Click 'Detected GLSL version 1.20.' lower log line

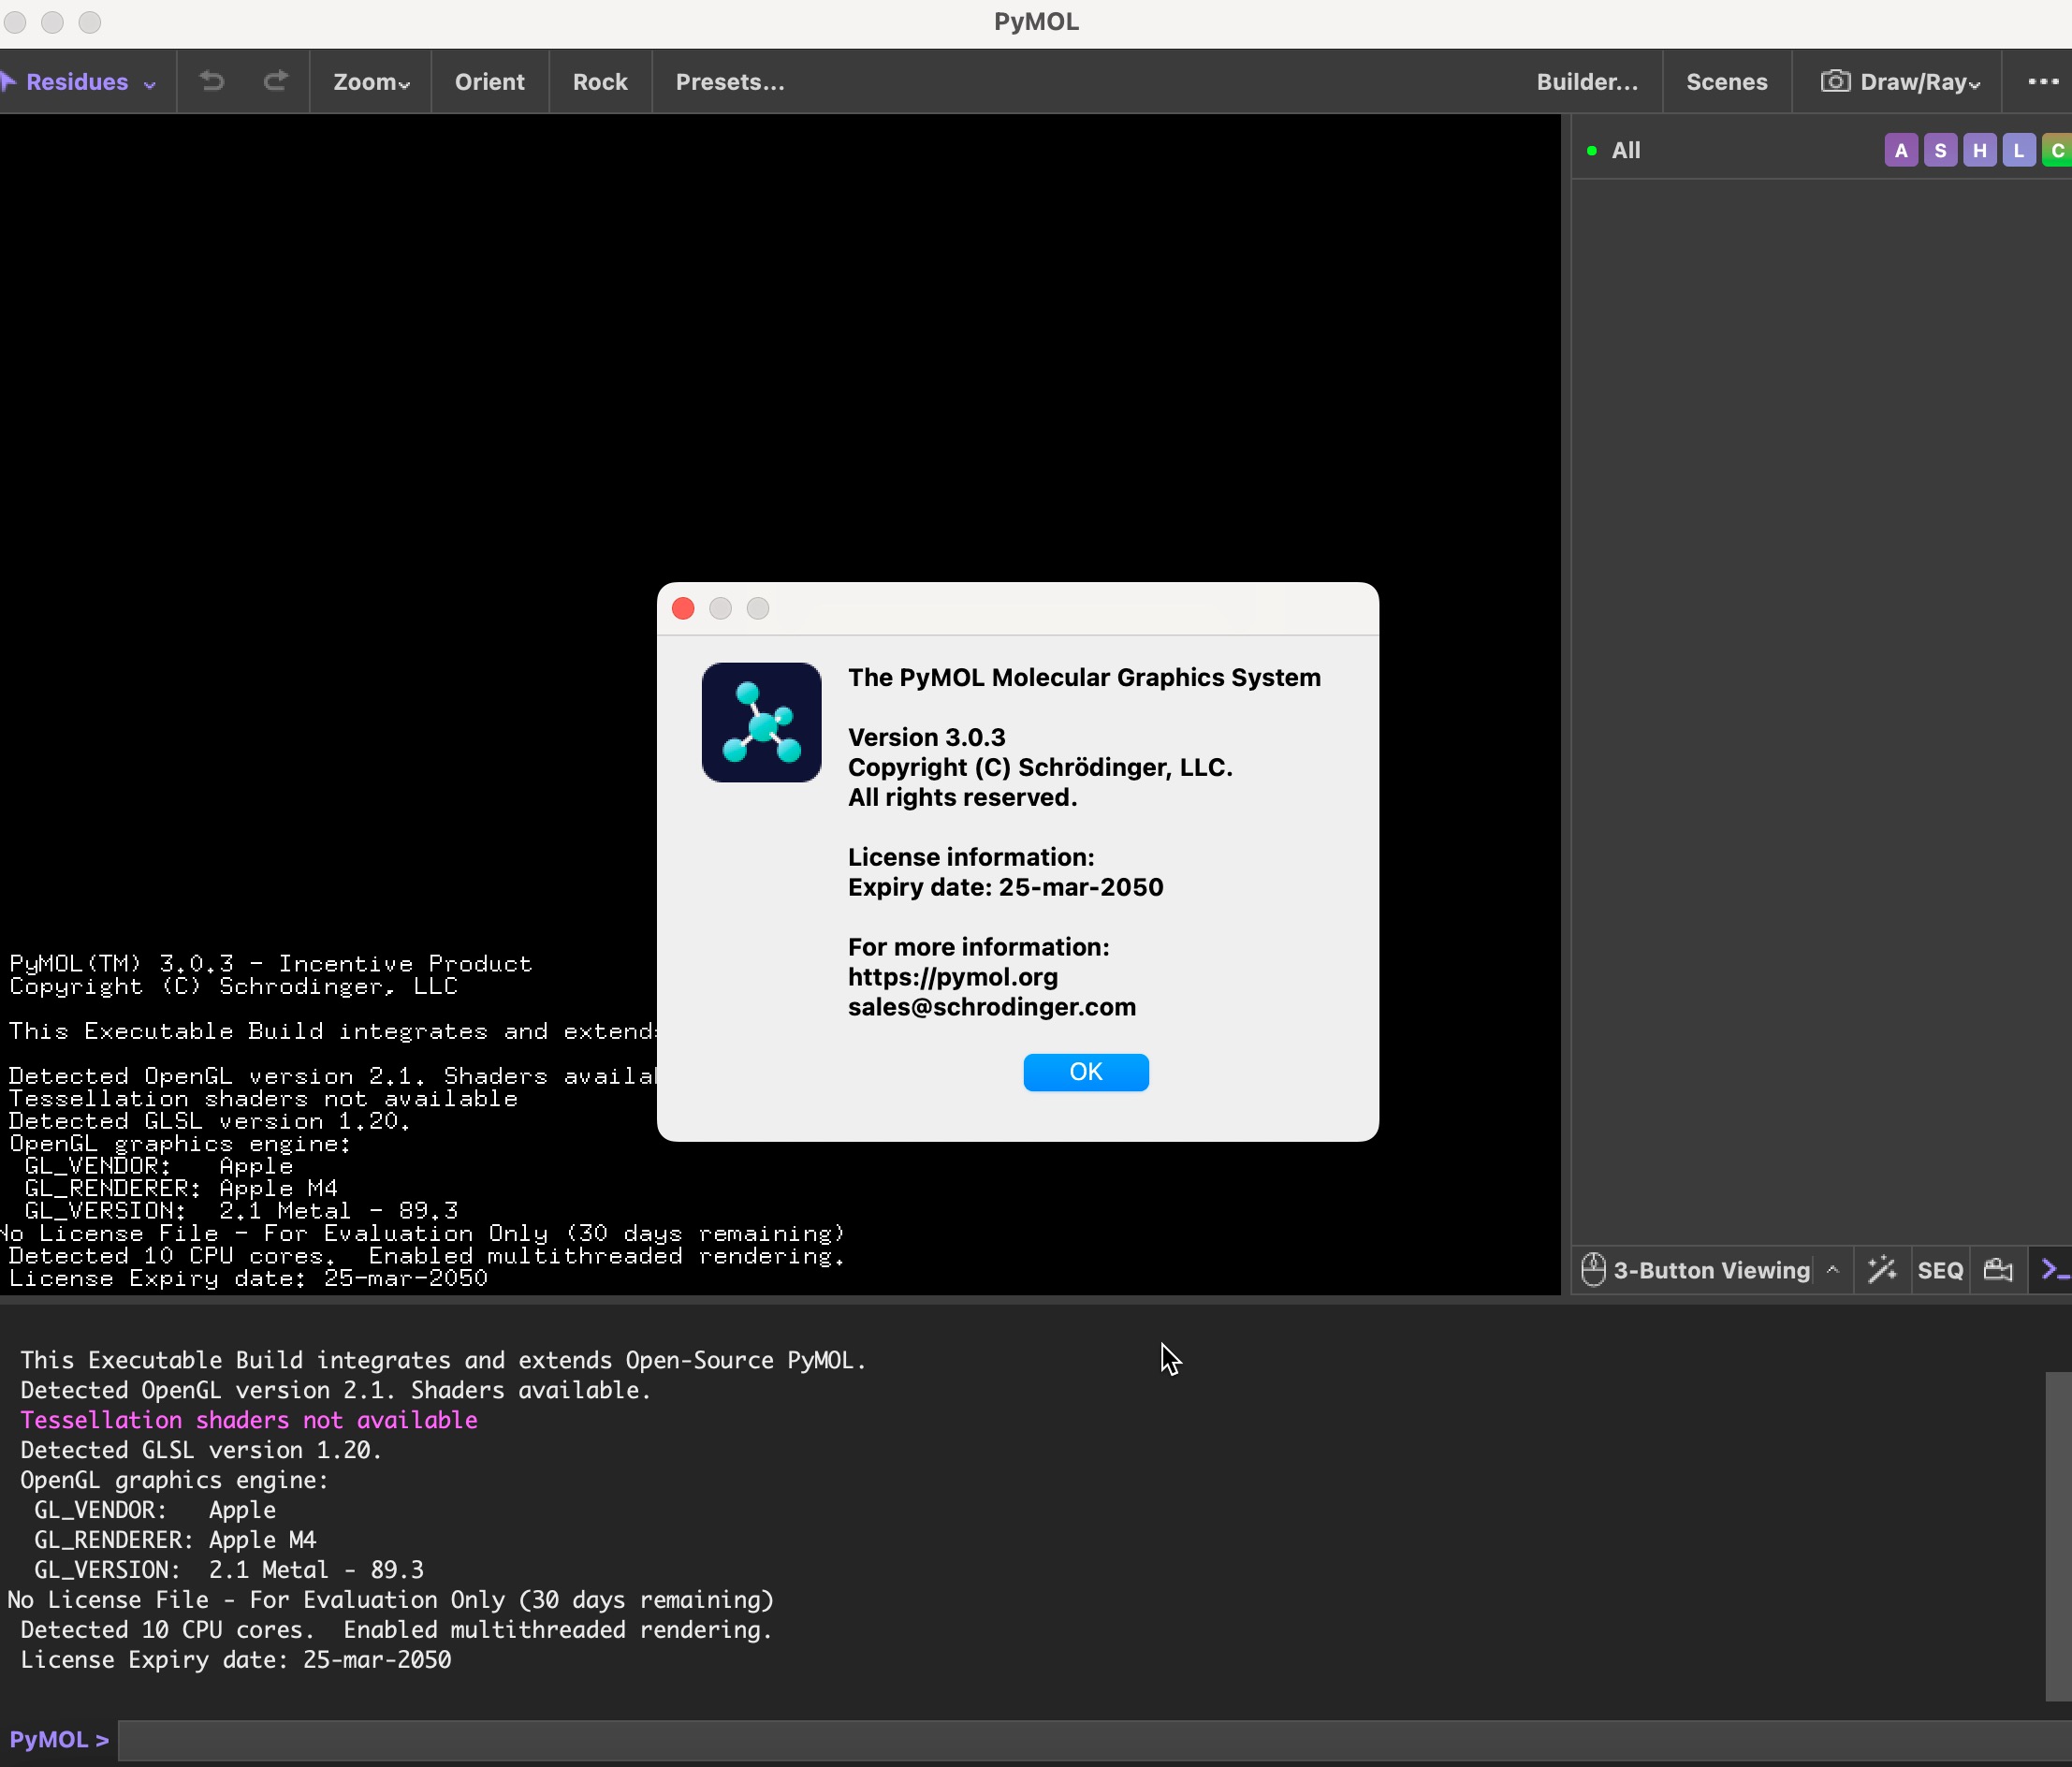click(201, 1450)
